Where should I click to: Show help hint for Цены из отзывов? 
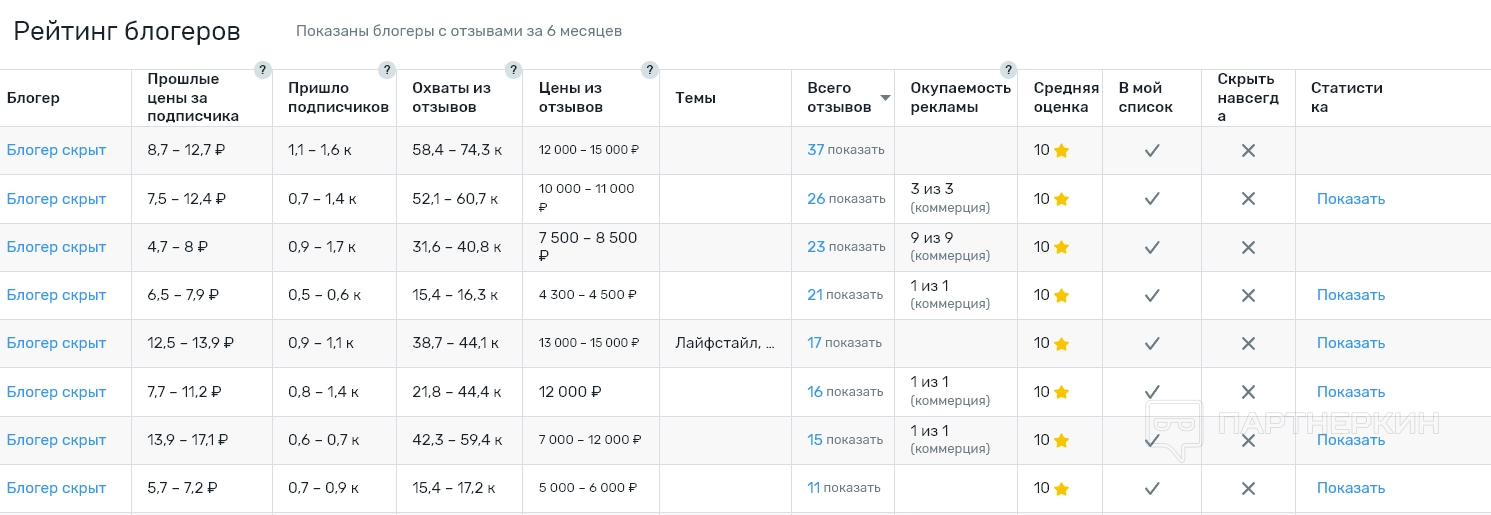[x=650, y=70]
